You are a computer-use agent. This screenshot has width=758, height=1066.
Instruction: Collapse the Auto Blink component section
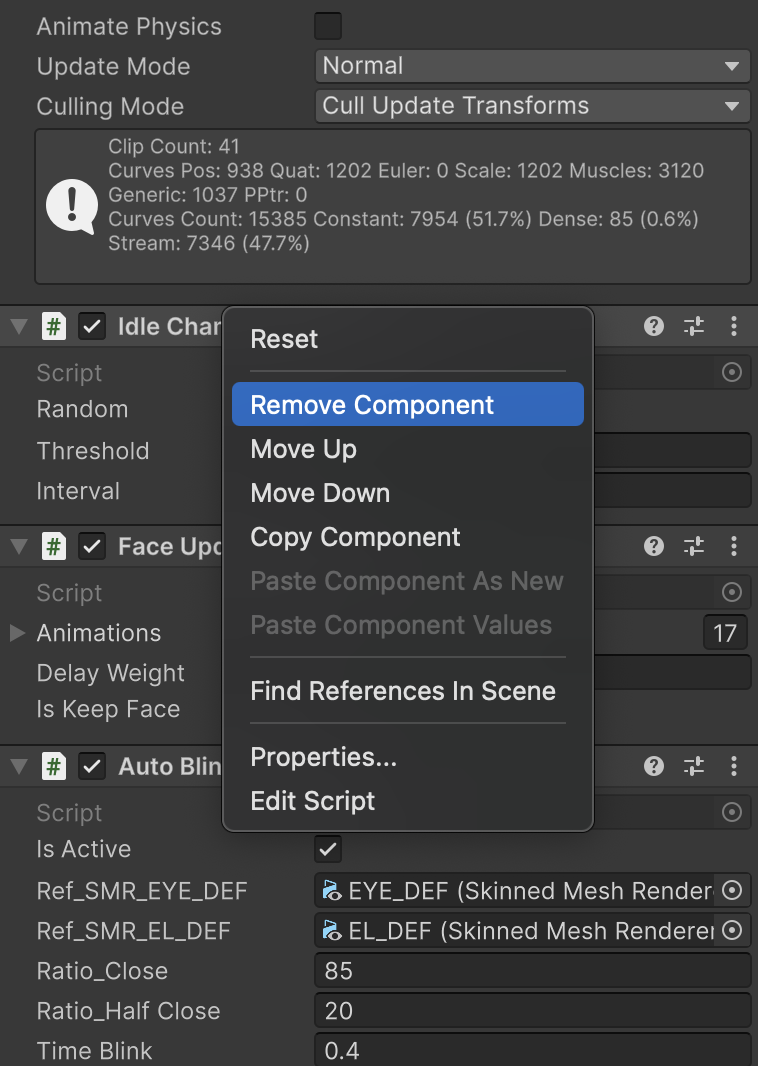pyautogui.click(x=18, y=767)
